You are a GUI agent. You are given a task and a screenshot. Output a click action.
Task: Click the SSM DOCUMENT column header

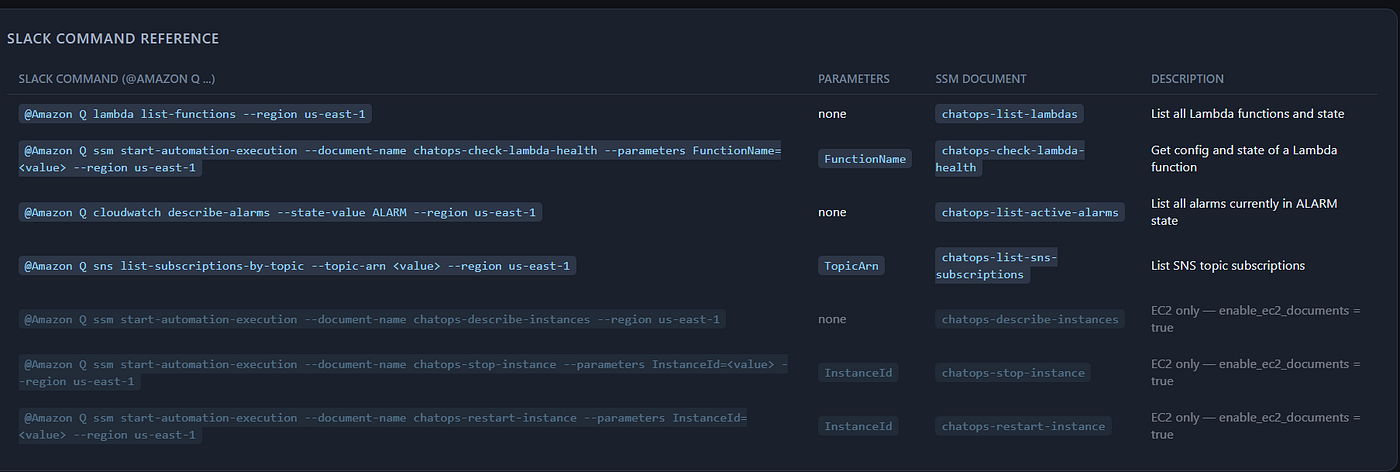click(x=981, y=79)
